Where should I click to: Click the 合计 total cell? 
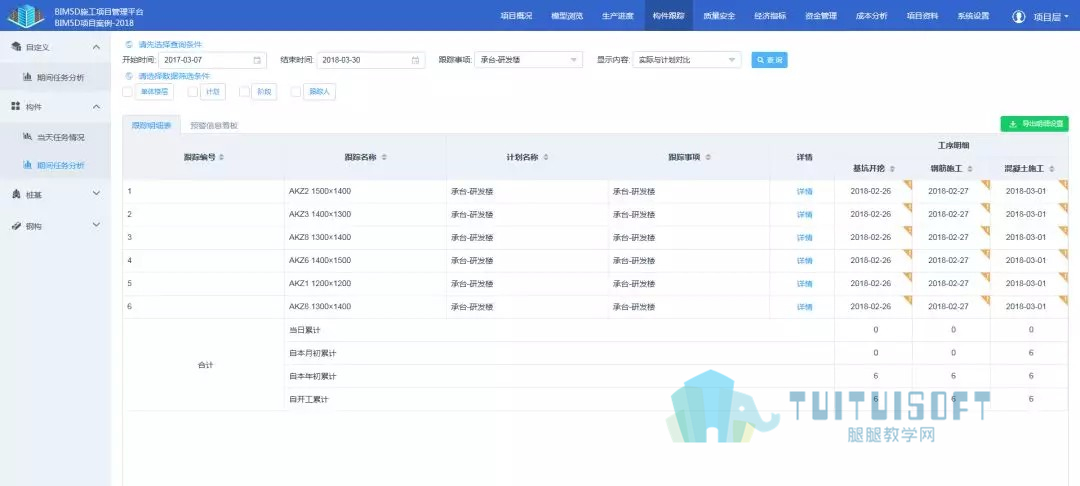click(205, 365)
